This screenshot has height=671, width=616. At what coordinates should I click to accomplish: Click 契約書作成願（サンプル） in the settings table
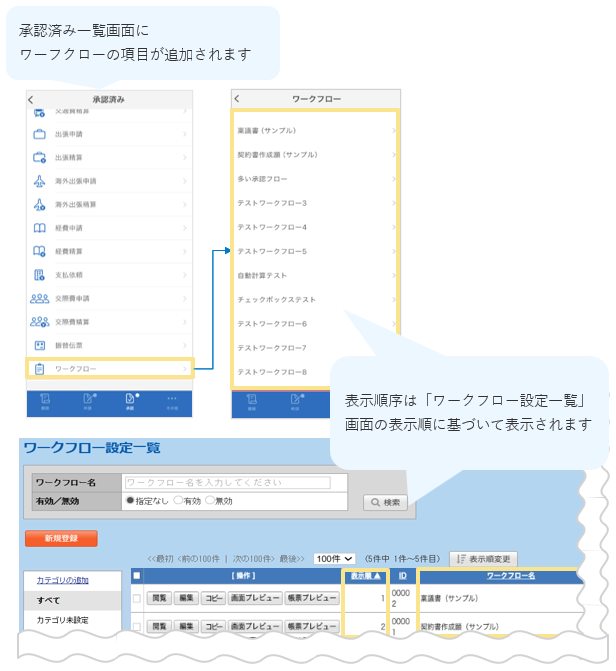pos(459,626)
